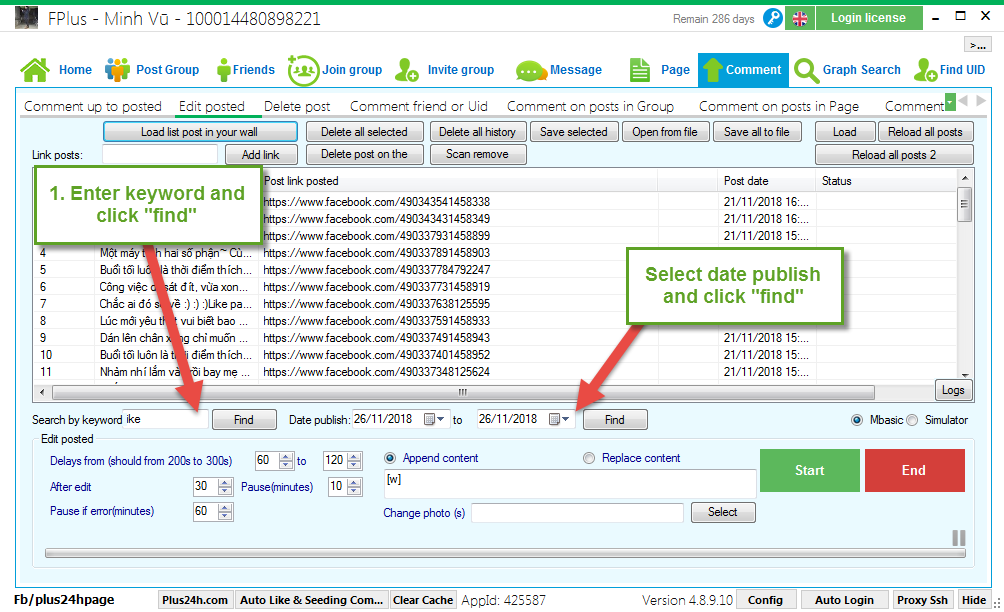Click the Clear Cache button
Screen dimensions: 1004x612
coord(423,600)
